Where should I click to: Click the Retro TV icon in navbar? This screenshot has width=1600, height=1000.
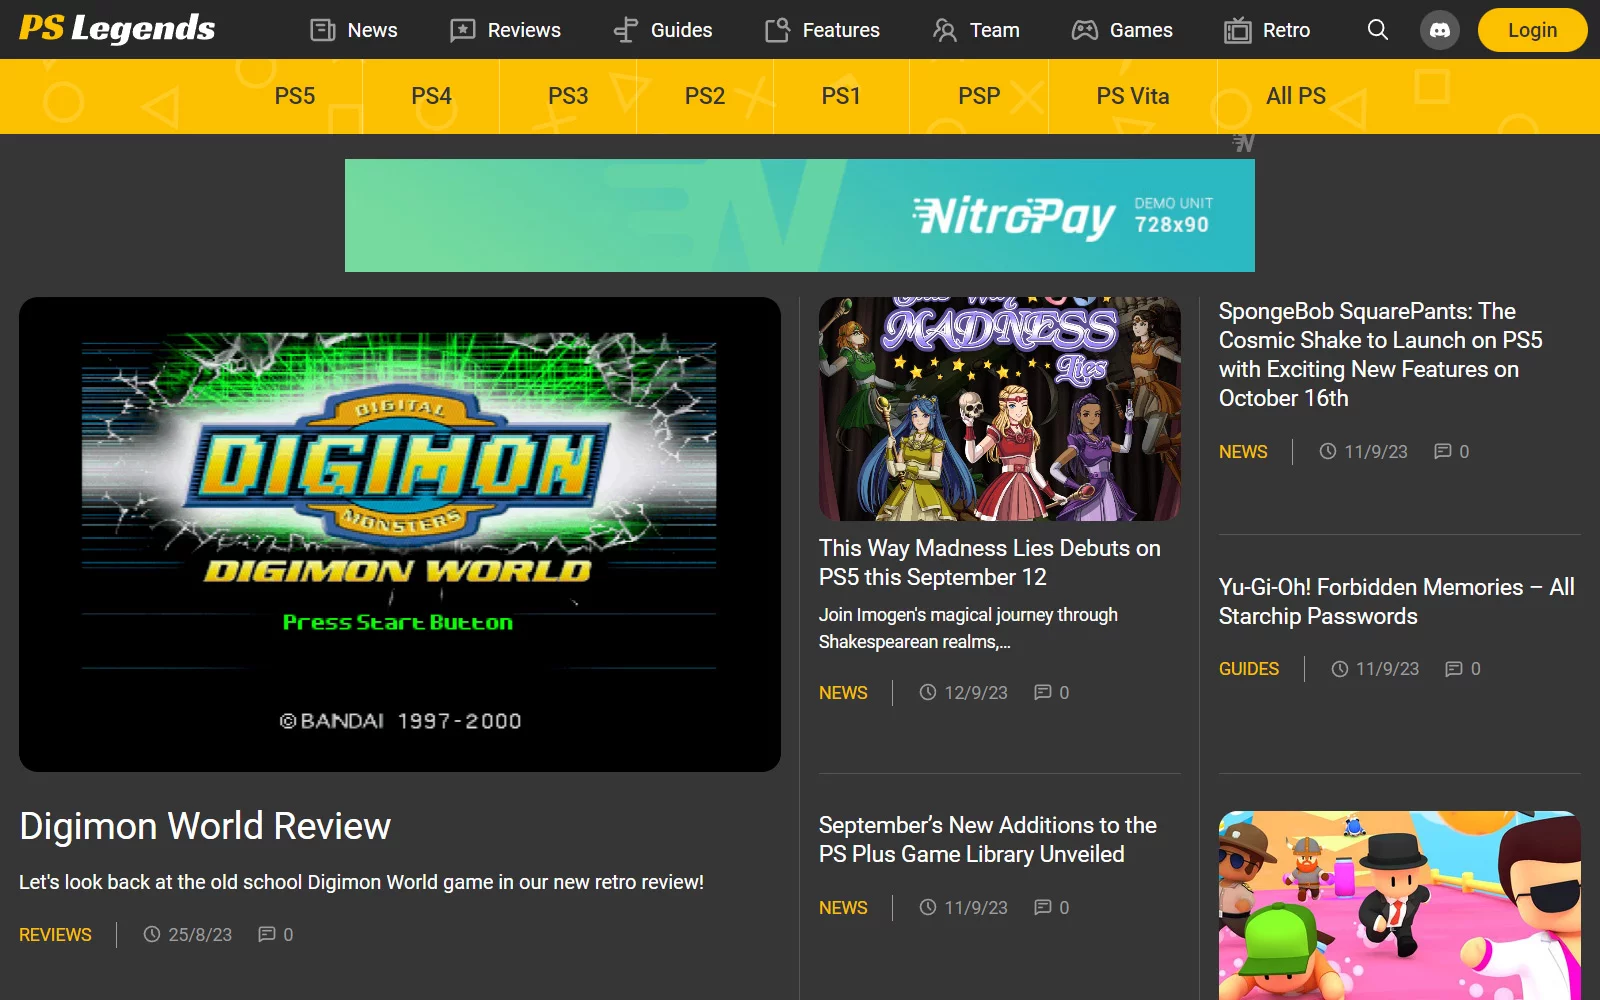pos(1237,30)
